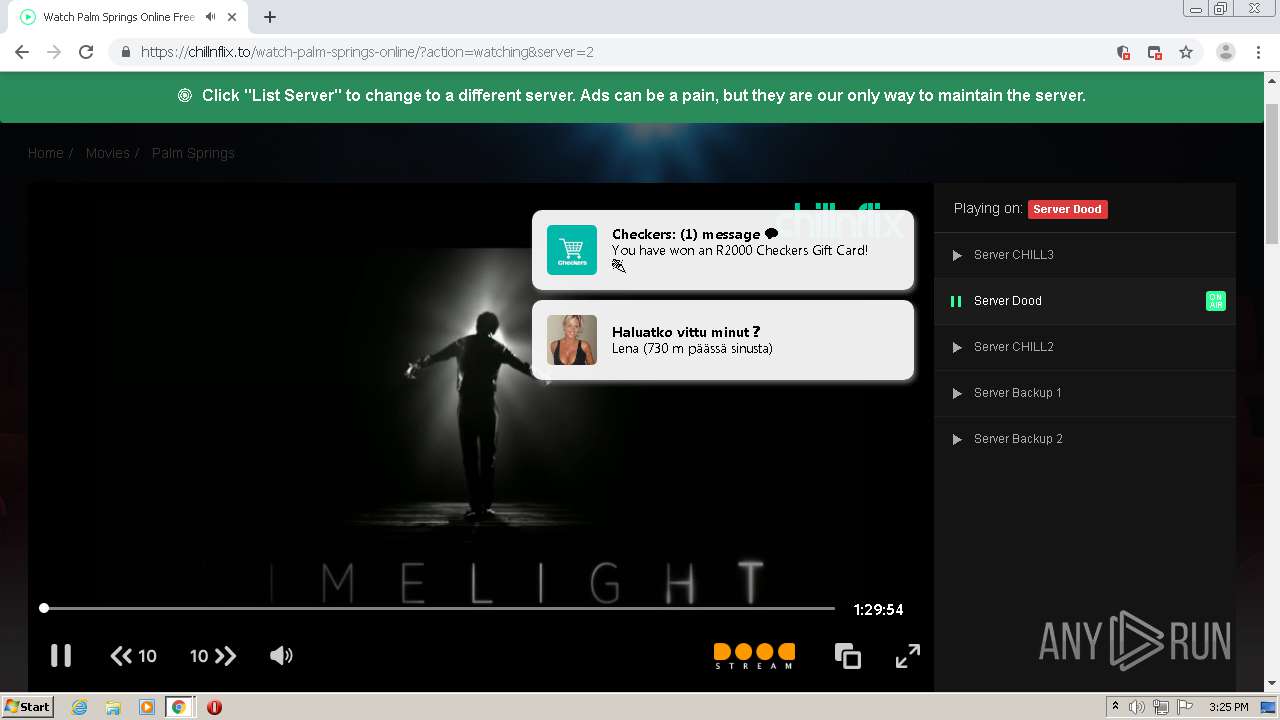Select the Server Dood entry

1085,301
